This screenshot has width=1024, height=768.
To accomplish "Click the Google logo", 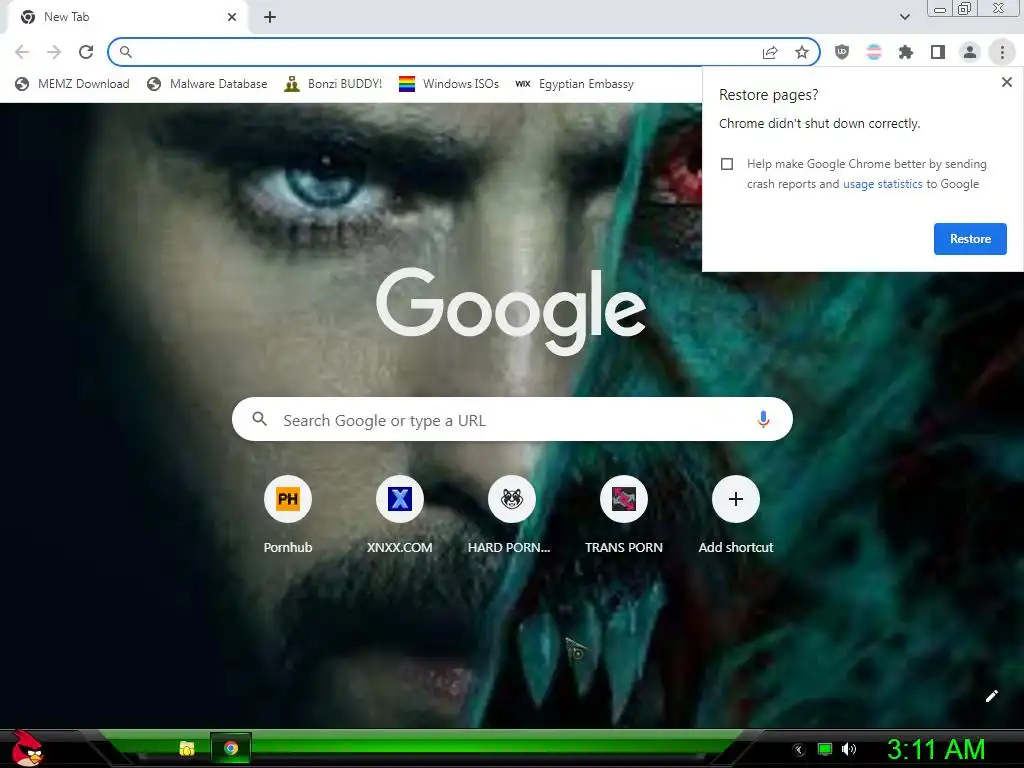I will [511, 312].
